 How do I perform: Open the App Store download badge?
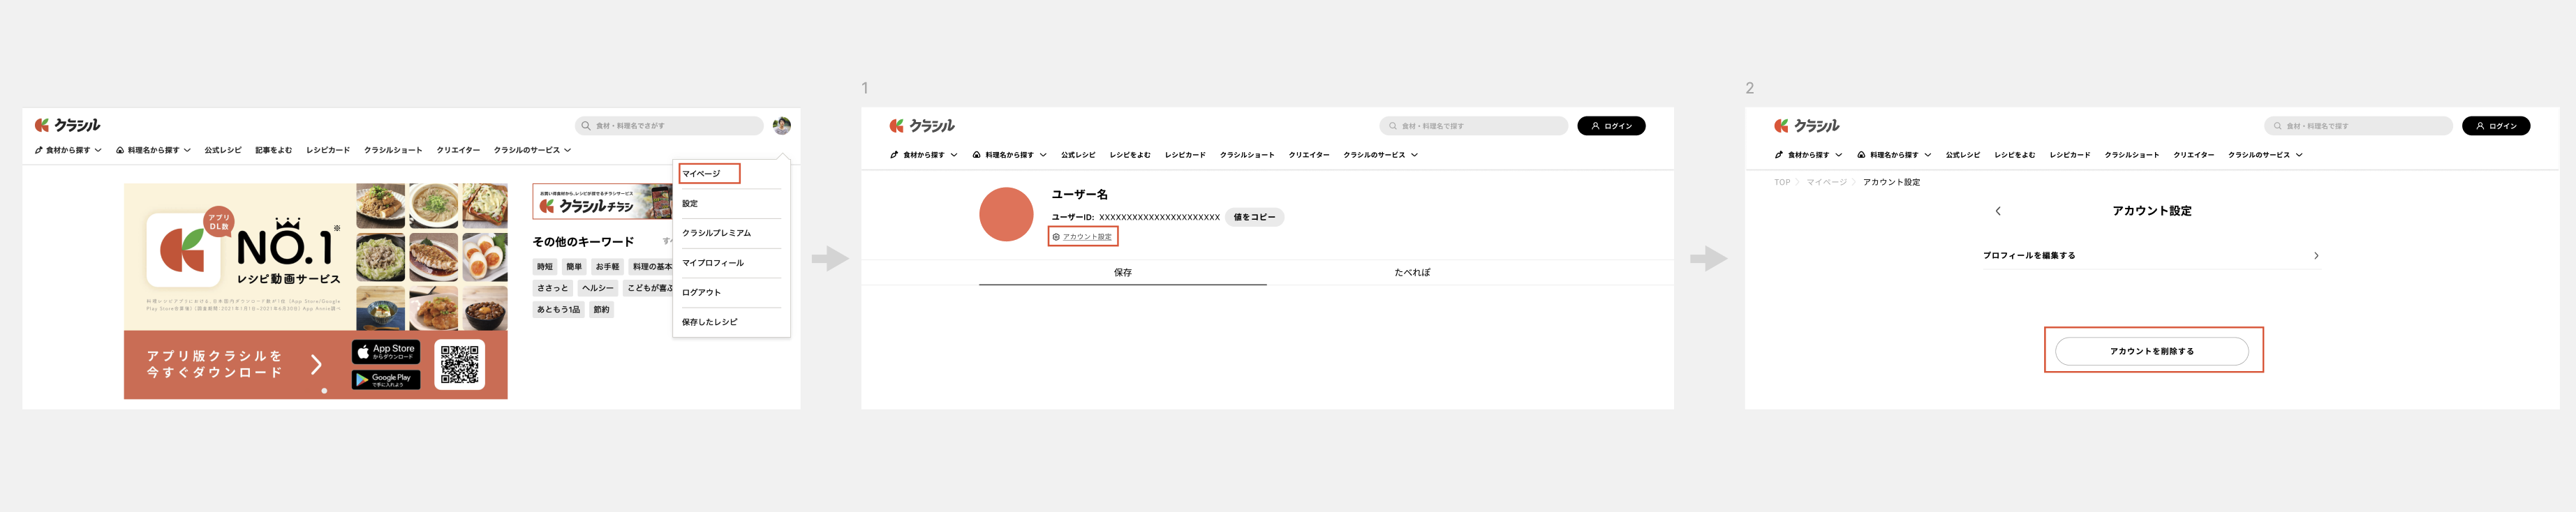(386, 352)
